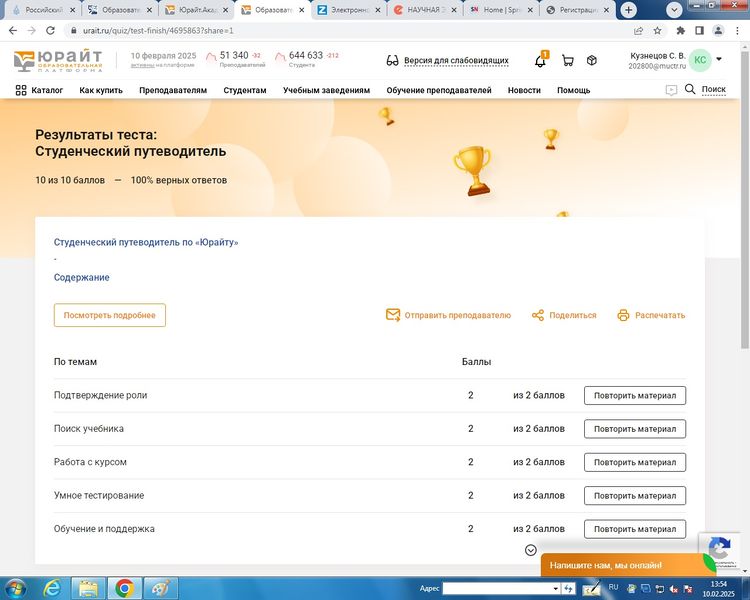This screenshot has height=600, width=750.
Task: Click the RU language indicator in taskbar
Action: pyautogui.click(x=613, y=587)
